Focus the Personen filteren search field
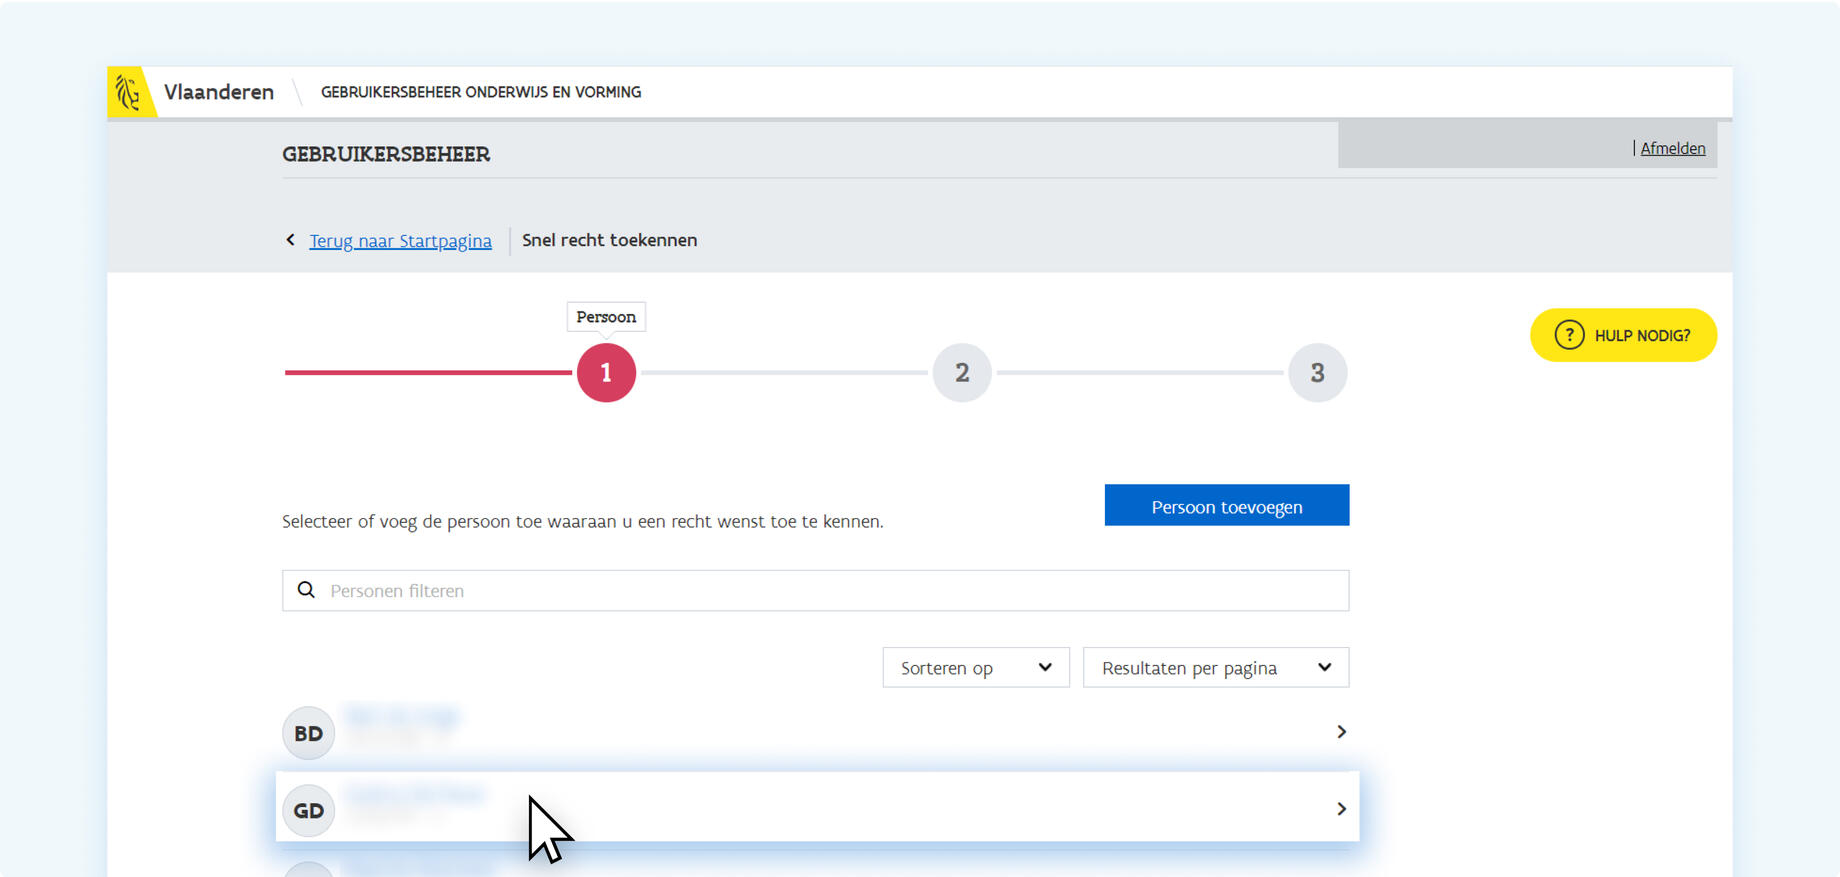This screenshot has height=877, width=1840. 815,591
